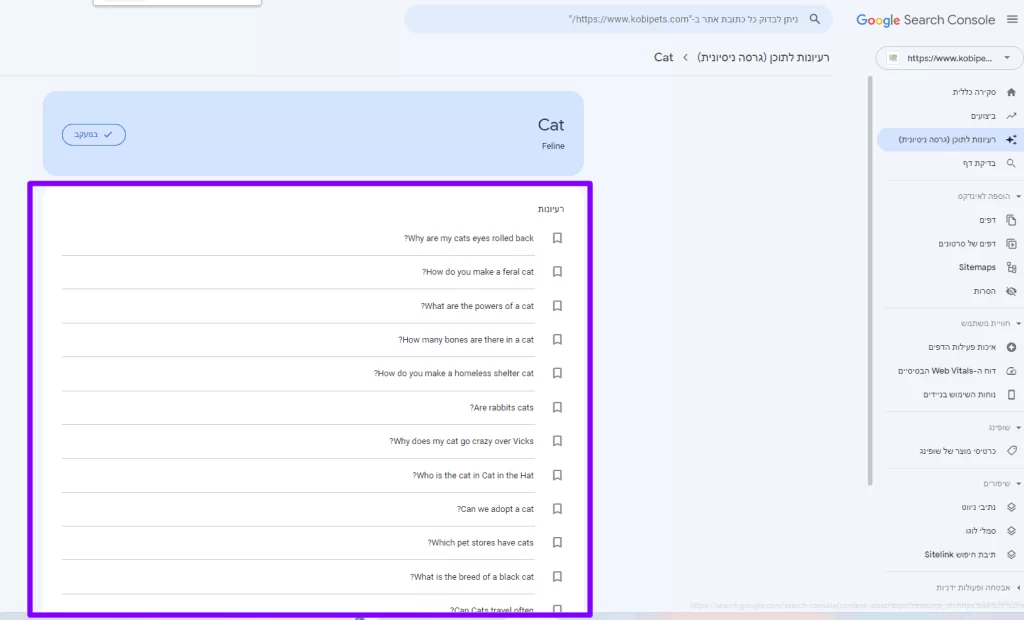Bookmark the 'How many bones are there in a cat' idea
Image resolution: width=1024 pixels, height=620 pixels.
pyautogui.click(x=557, y=340)
